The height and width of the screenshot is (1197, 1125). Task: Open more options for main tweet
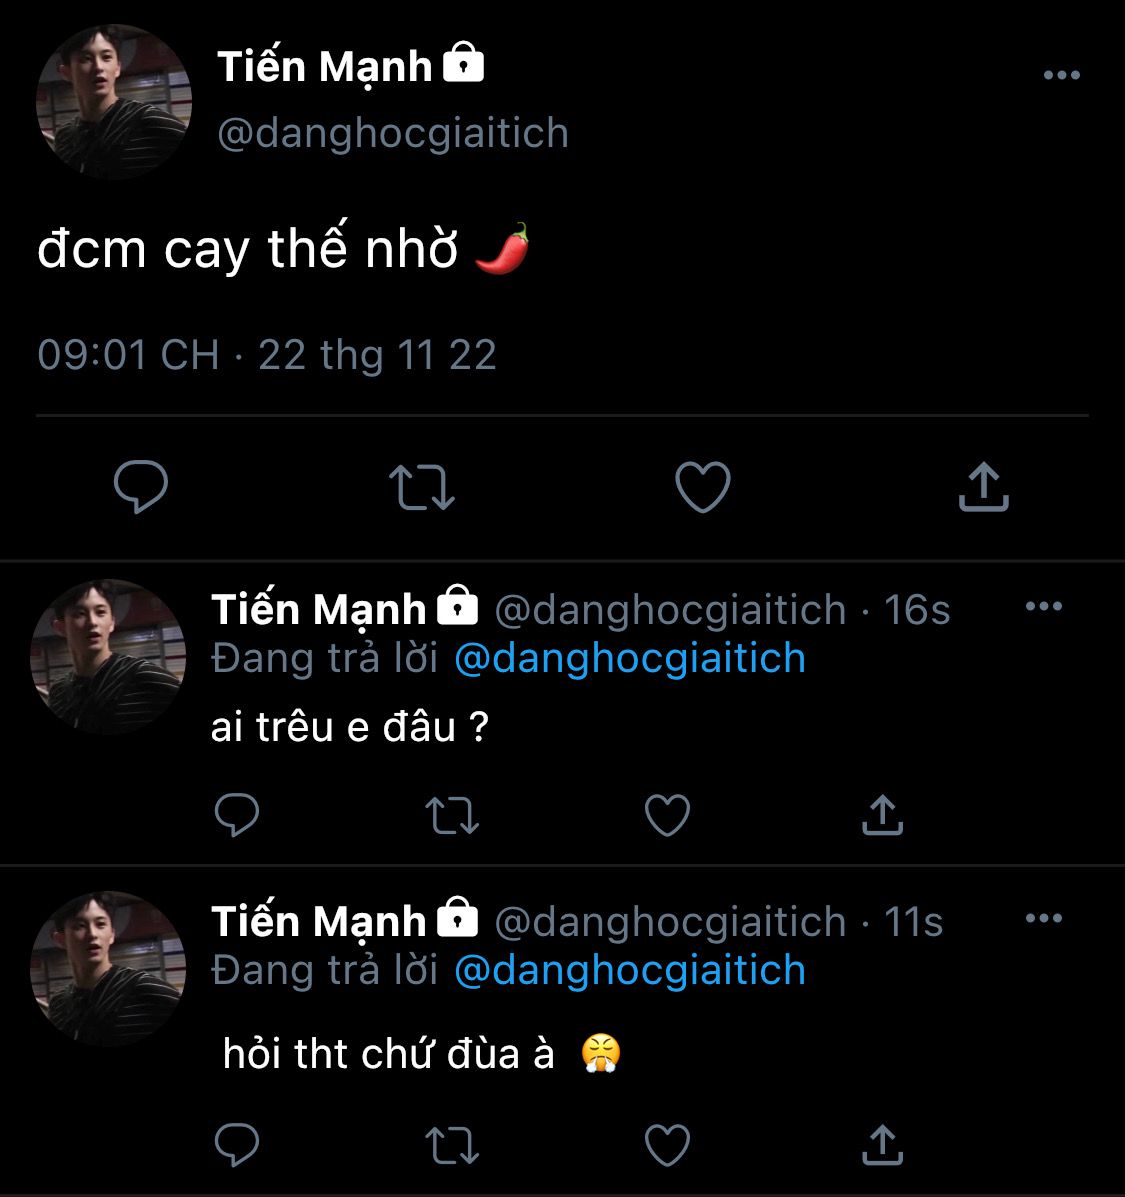coord(1061,75)
